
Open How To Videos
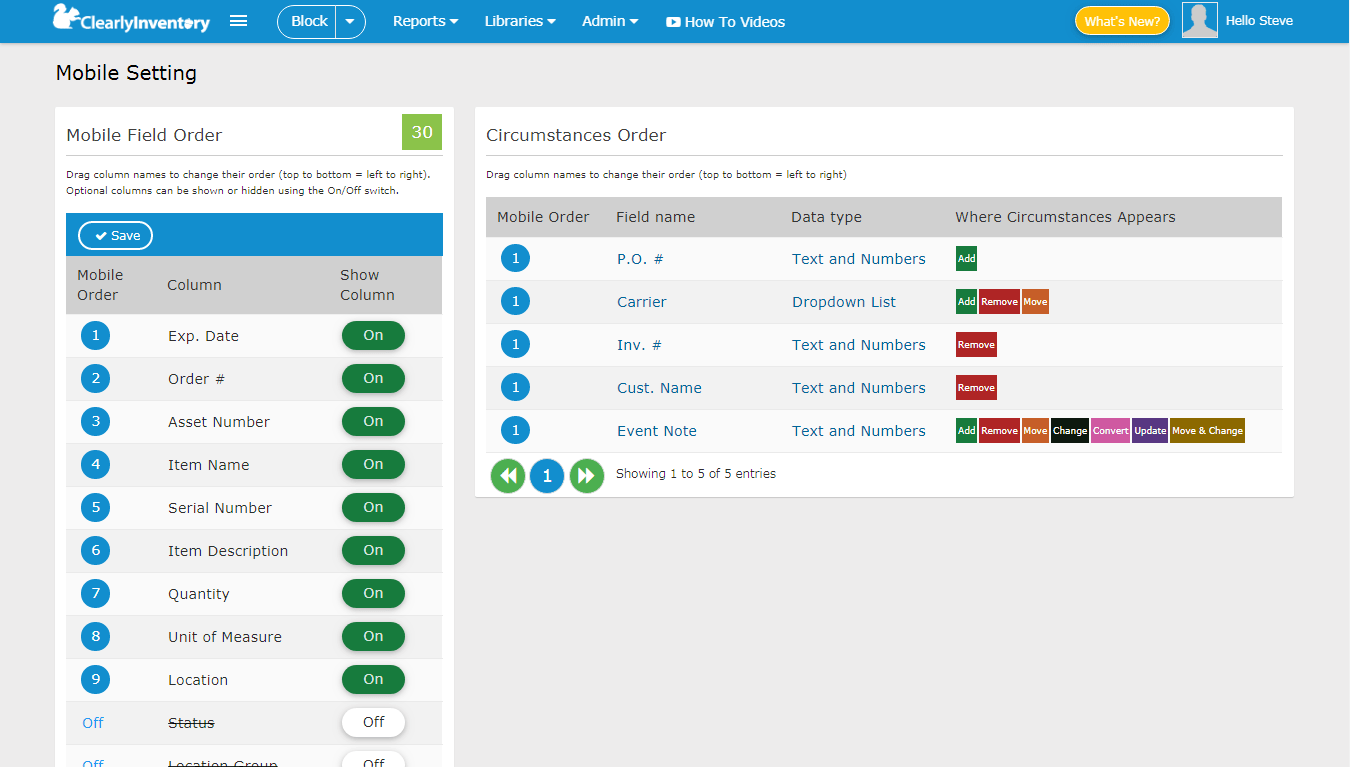pyautogui.click(x=726, y=22)
